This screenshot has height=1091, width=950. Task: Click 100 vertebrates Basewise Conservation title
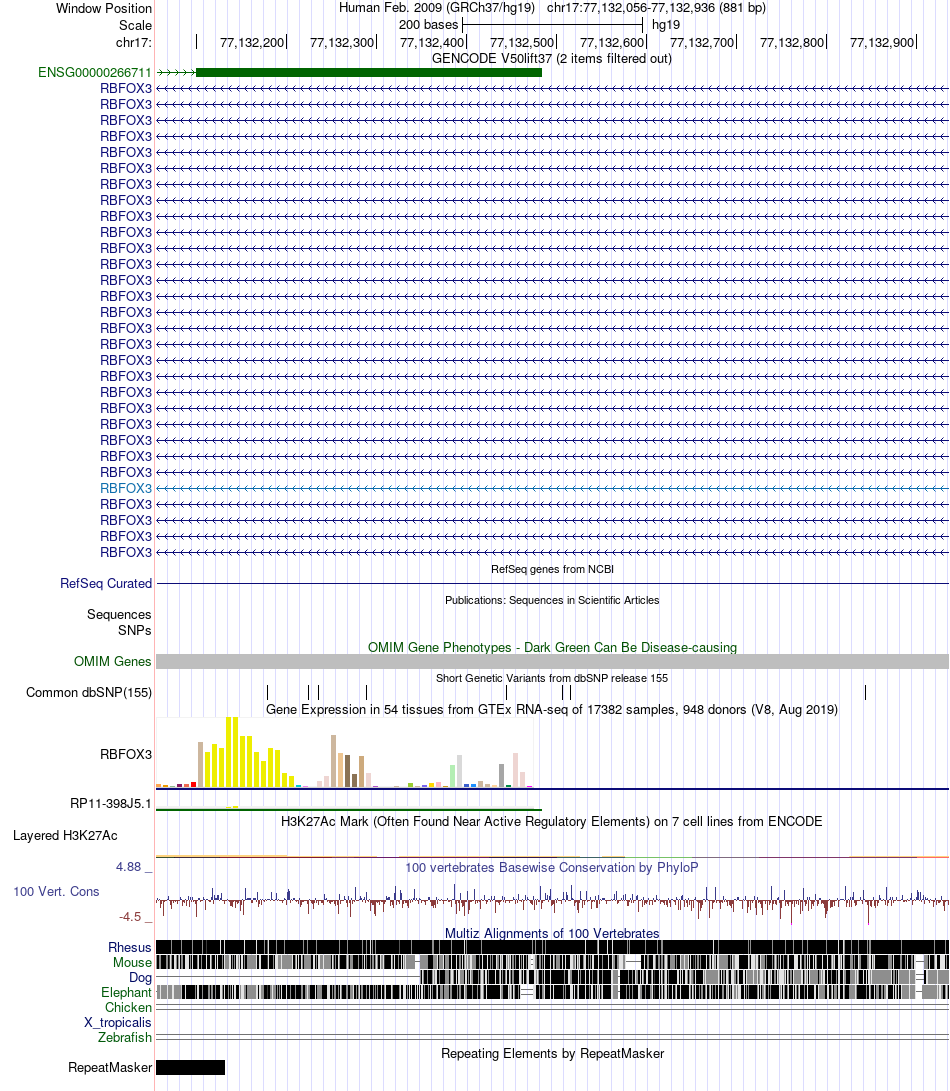tap(552, 867)
